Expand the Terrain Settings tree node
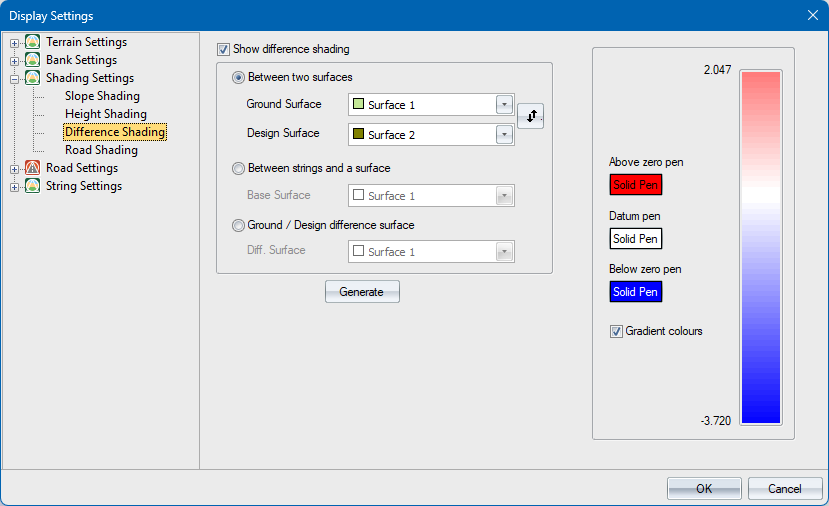This screenshot has width=829, height=506. coord(15,42)
